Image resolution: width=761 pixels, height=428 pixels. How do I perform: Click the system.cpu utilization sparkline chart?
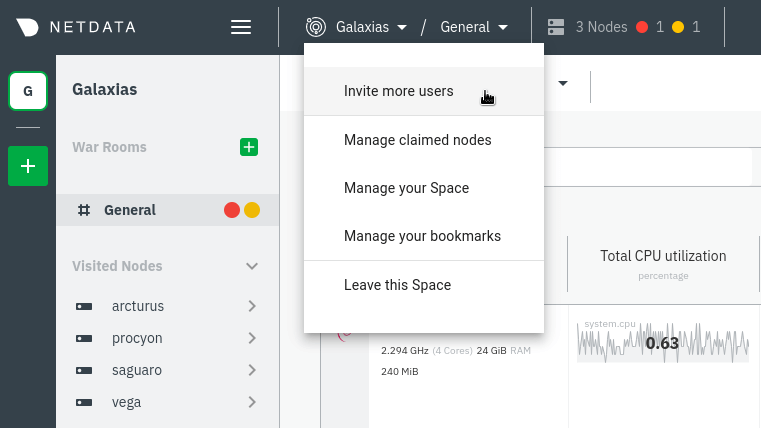coord(662,343)
